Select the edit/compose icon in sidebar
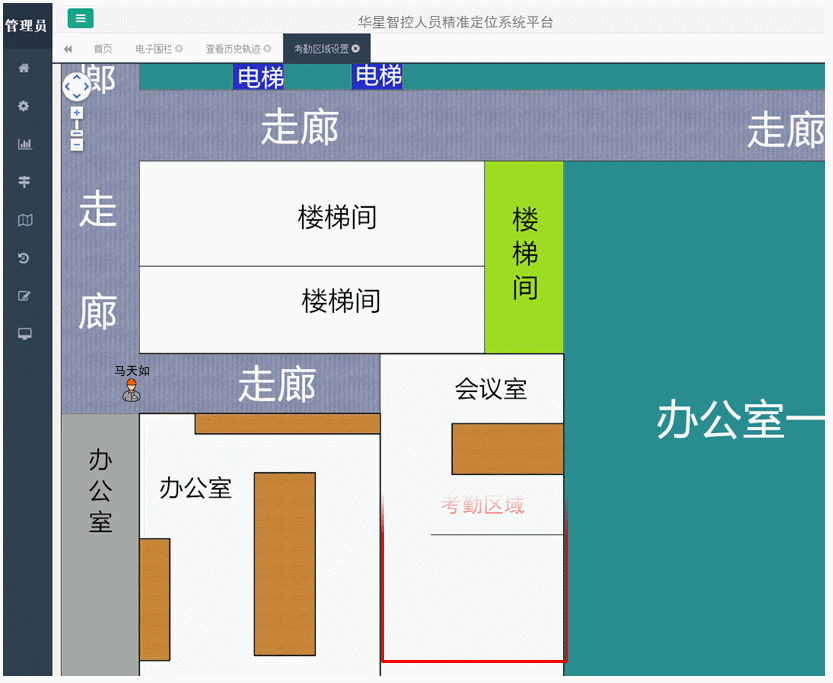The width and height of the screenshot is (833, 683). pyautogui.click(x=23, y=296)
